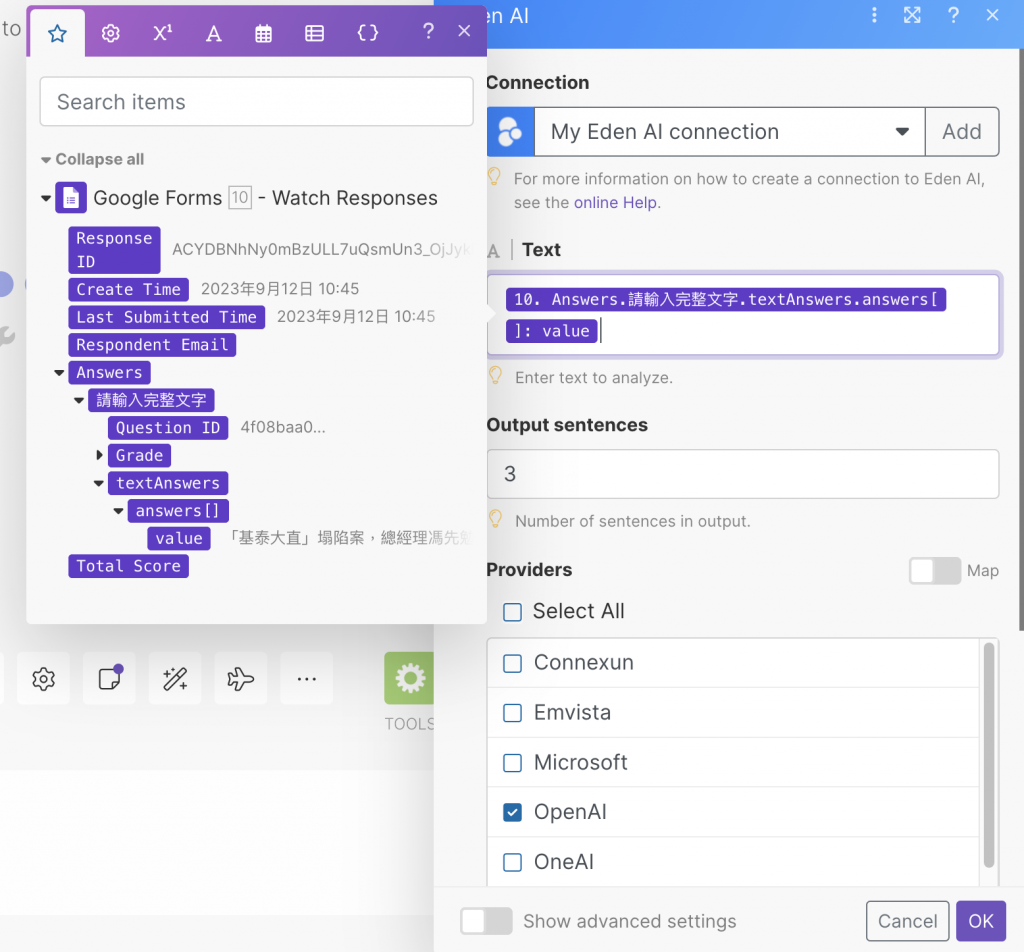Close the Eden AI module dialog
This screenshot has height=952, width=1024.
tap(993, 15)
